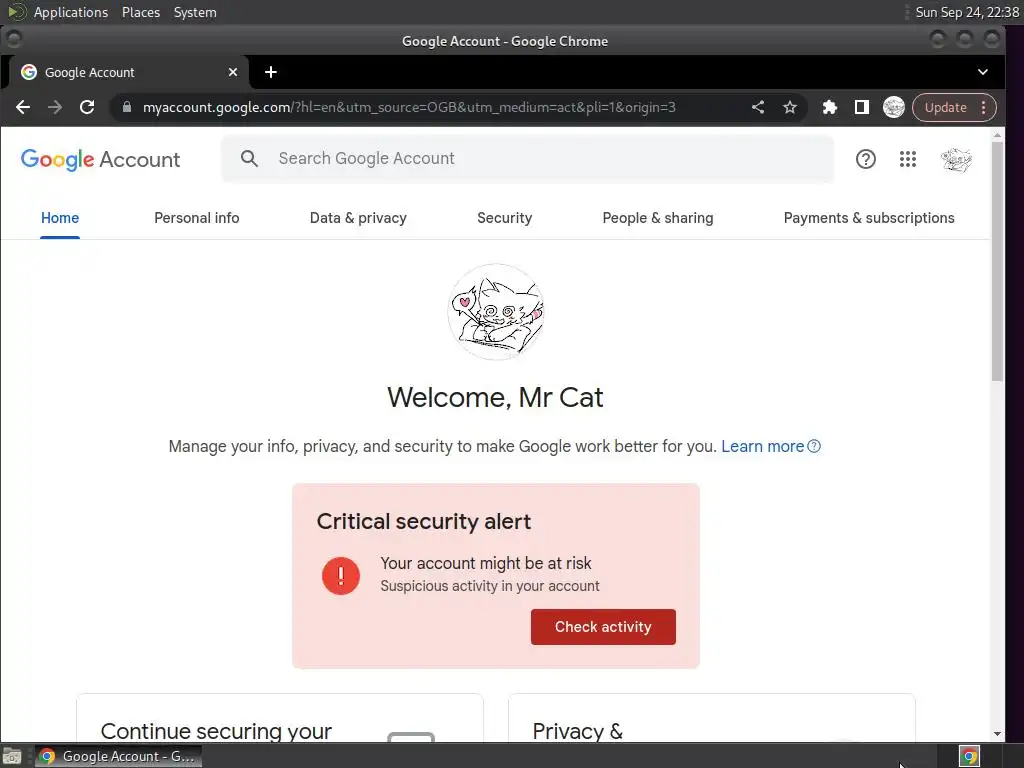Image resolution: width=1024 pixels, height=768 pixels.
Task: Open the Chrome profile avatar in the toolbar
Action: pyautogui.click(x=893, y=107)
